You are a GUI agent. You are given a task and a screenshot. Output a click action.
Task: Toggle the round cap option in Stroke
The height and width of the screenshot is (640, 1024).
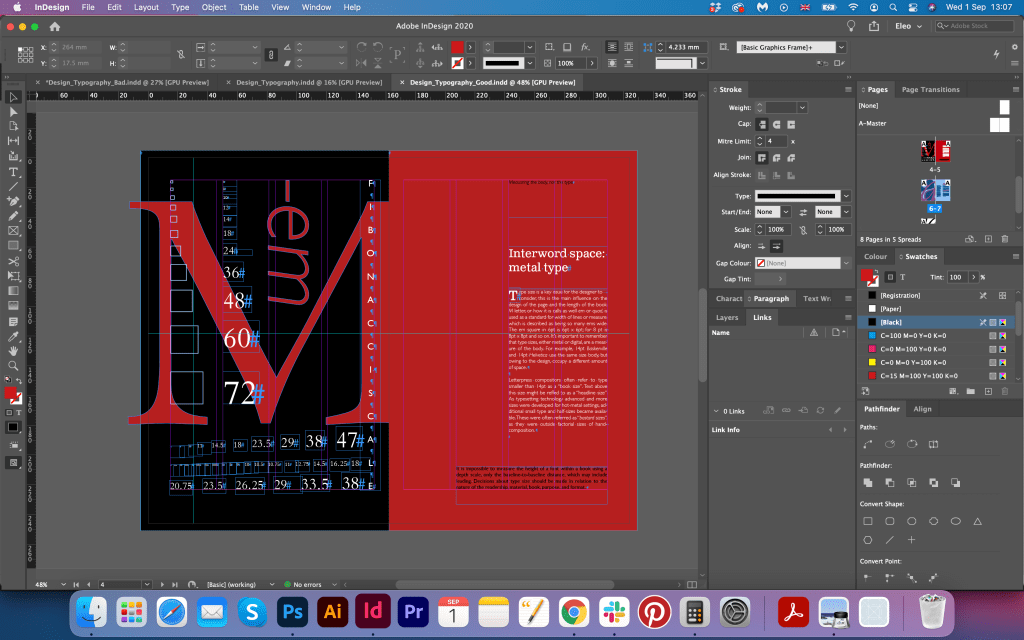776,124
